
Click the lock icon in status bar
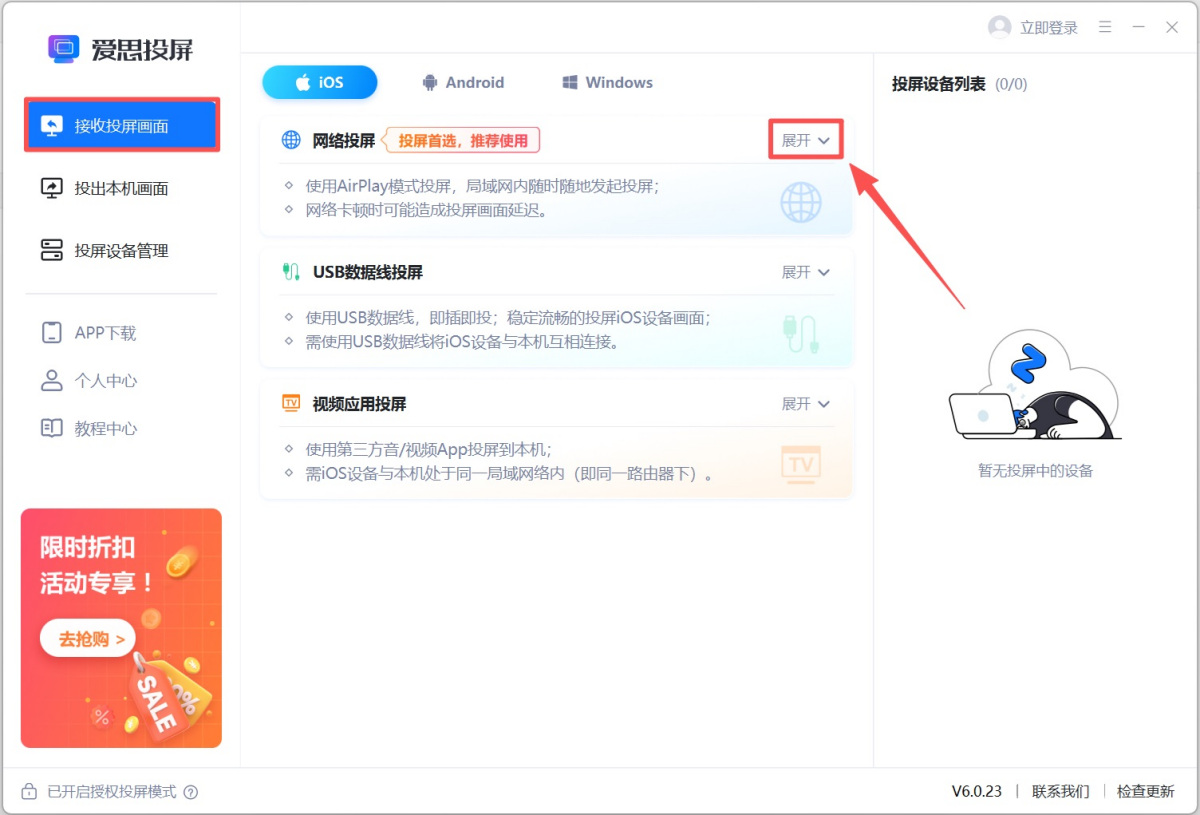[27, 792]
